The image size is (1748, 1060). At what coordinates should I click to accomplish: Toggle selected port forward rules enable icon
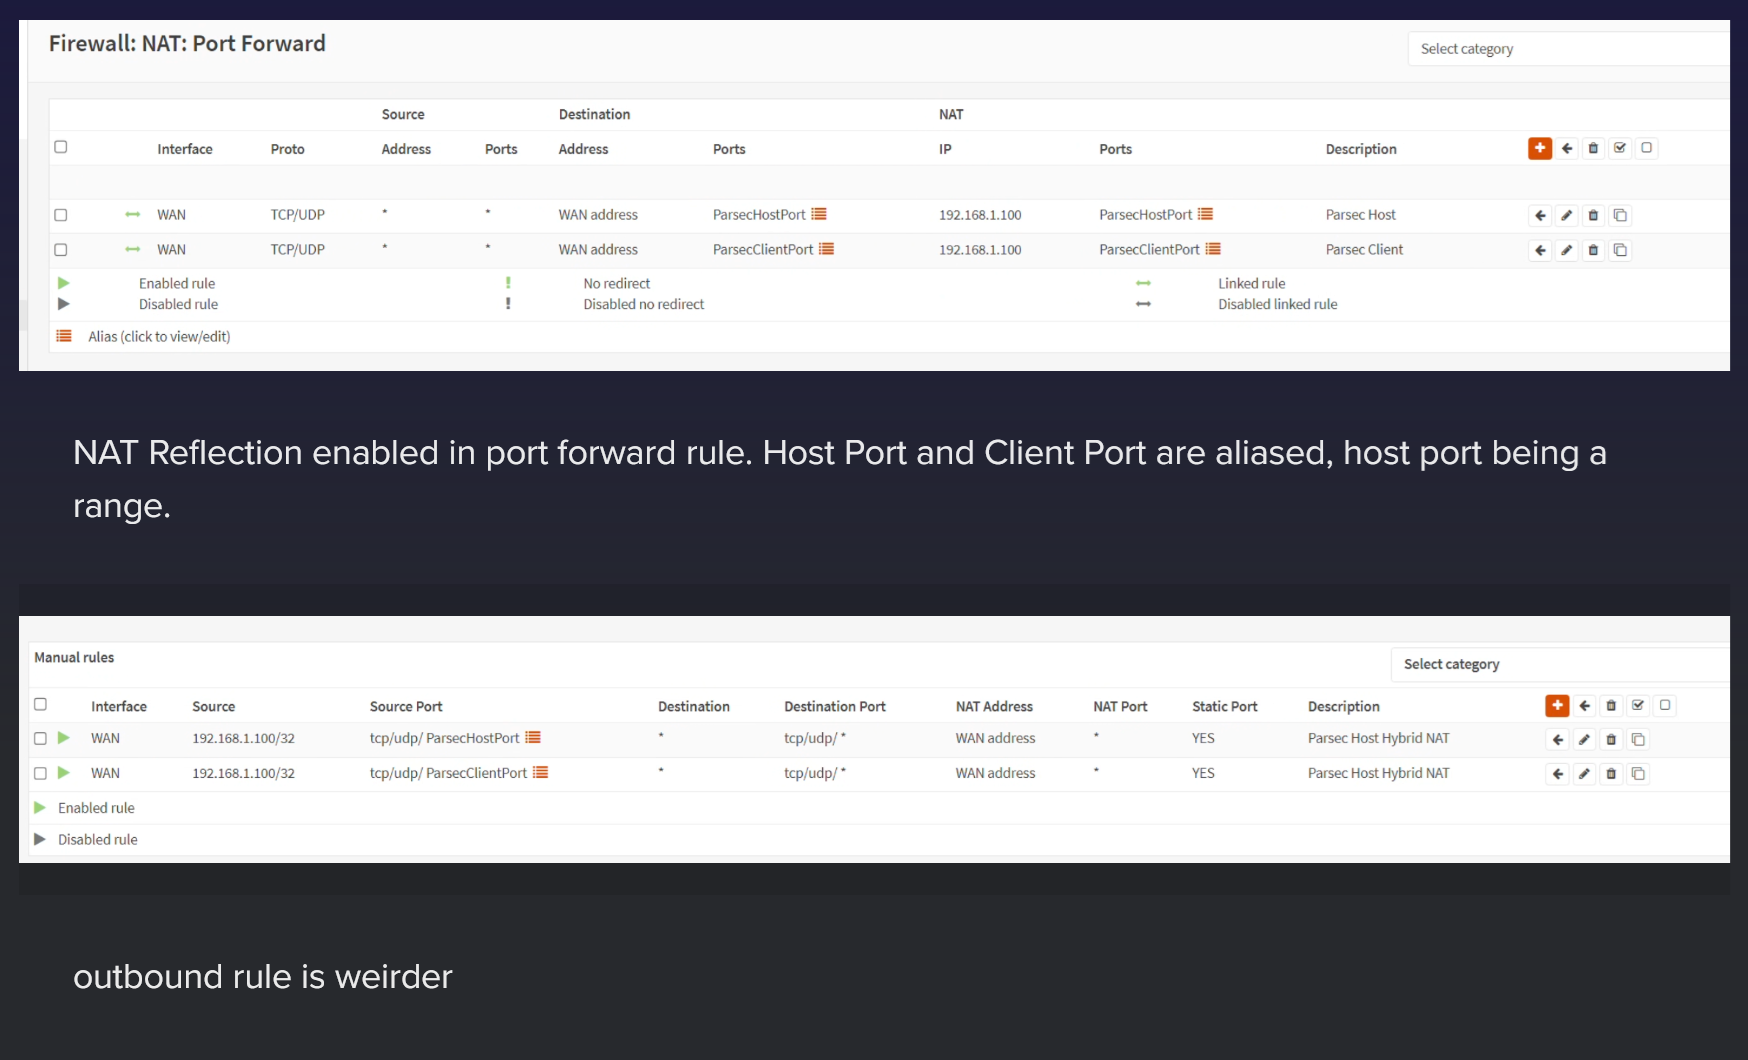[x=1620, y=148]
